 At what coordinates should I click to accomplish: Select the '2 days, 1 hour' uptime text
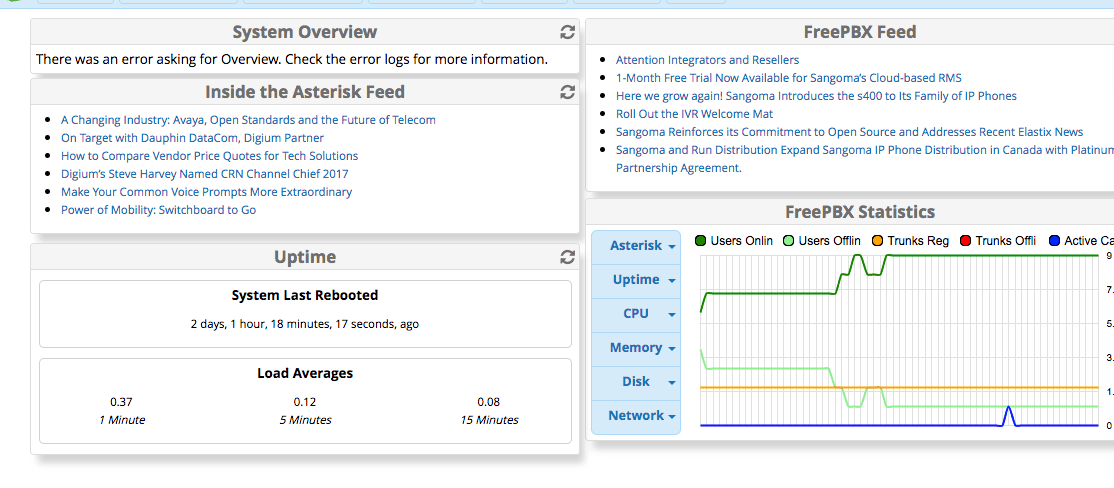coord(305,324)
